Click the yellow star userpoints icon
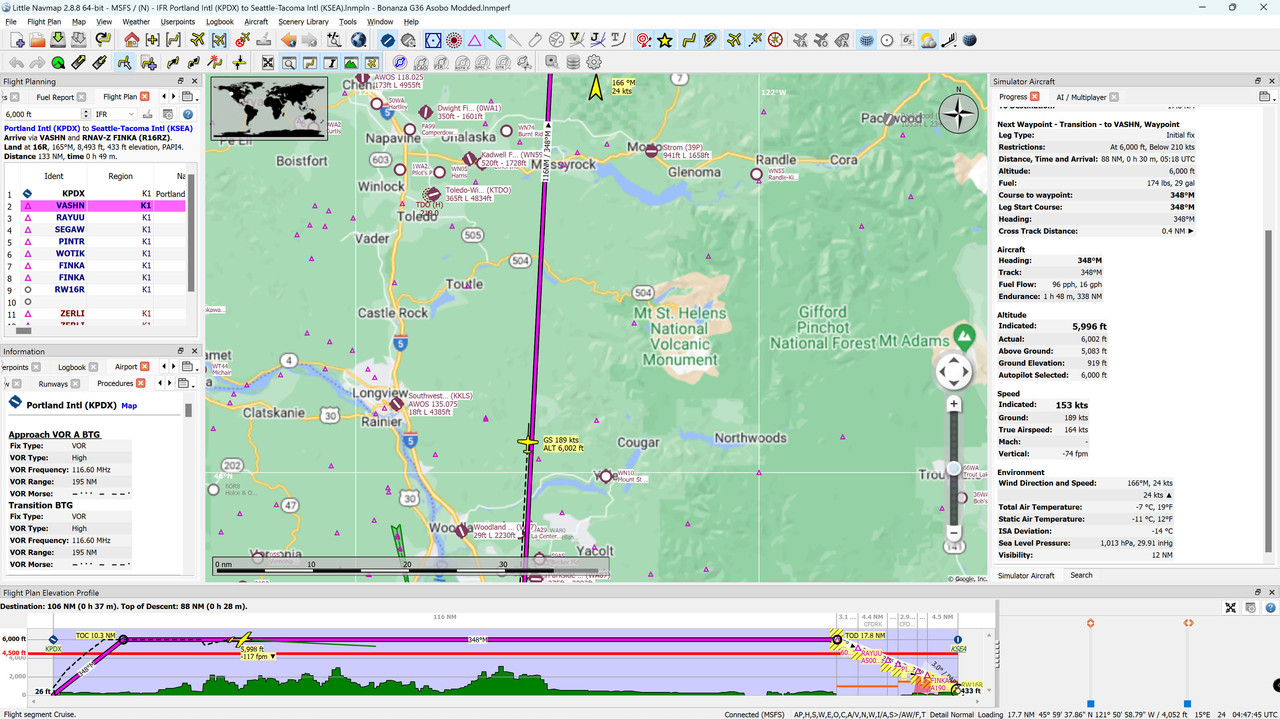 [665, 40]
